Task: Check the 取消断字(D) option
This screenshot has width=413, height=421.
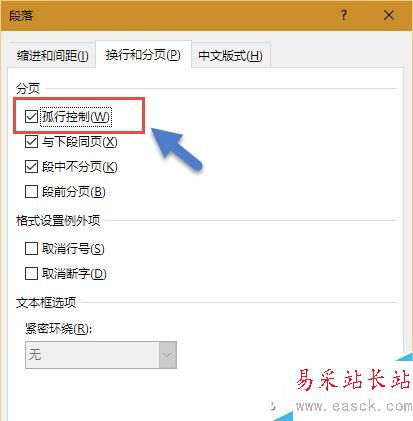Action: pos(31,274)
